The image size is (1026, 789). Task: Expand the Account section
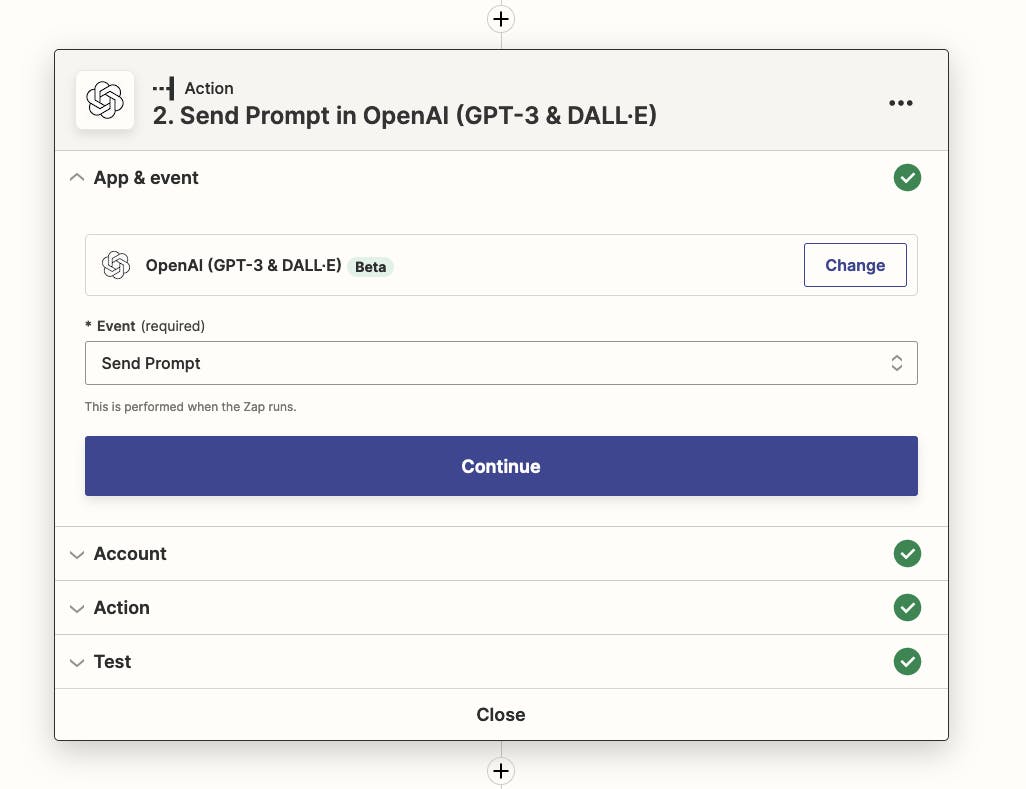coord(77,554)
